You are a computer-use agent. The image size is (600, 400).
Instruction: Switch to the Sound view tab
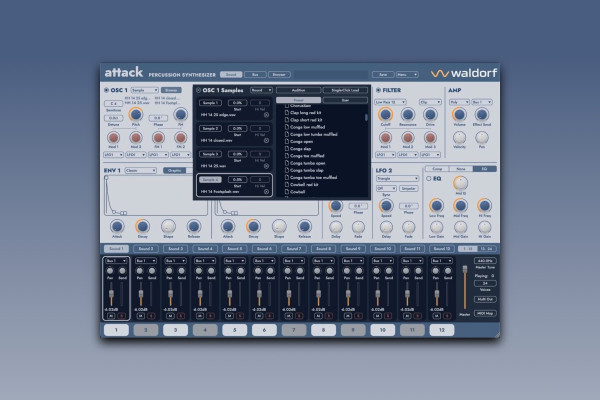[231, 75]
